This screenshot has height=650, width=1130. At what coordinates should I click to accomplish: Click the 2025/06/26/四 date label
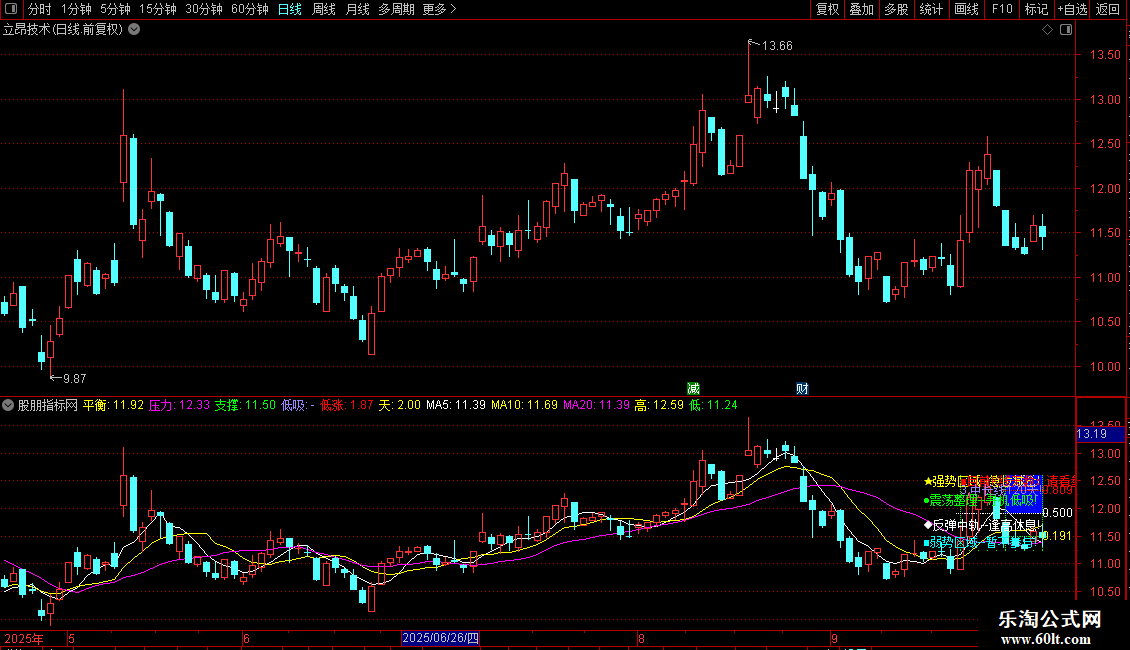point(440,638)
